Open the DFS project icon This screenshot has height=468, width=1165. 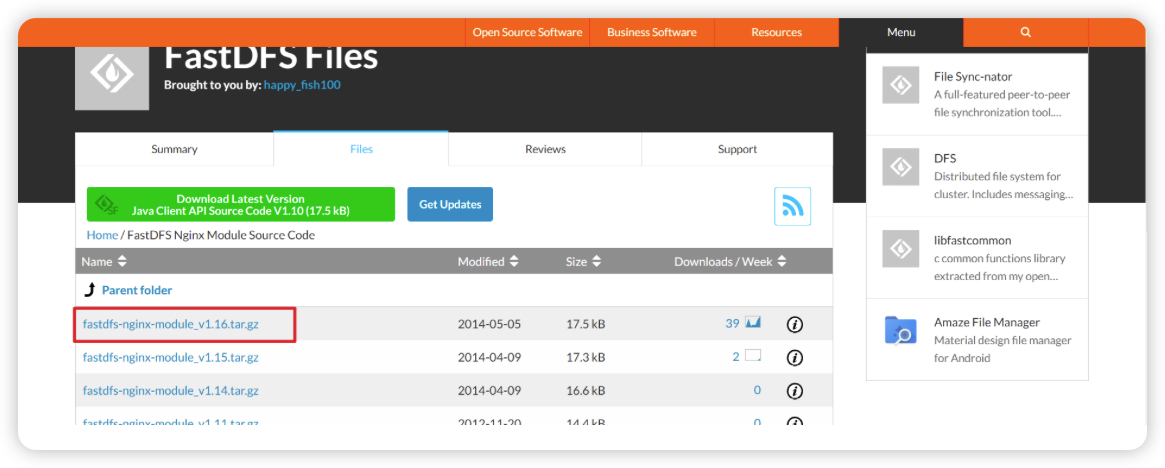tap(900, 167)
